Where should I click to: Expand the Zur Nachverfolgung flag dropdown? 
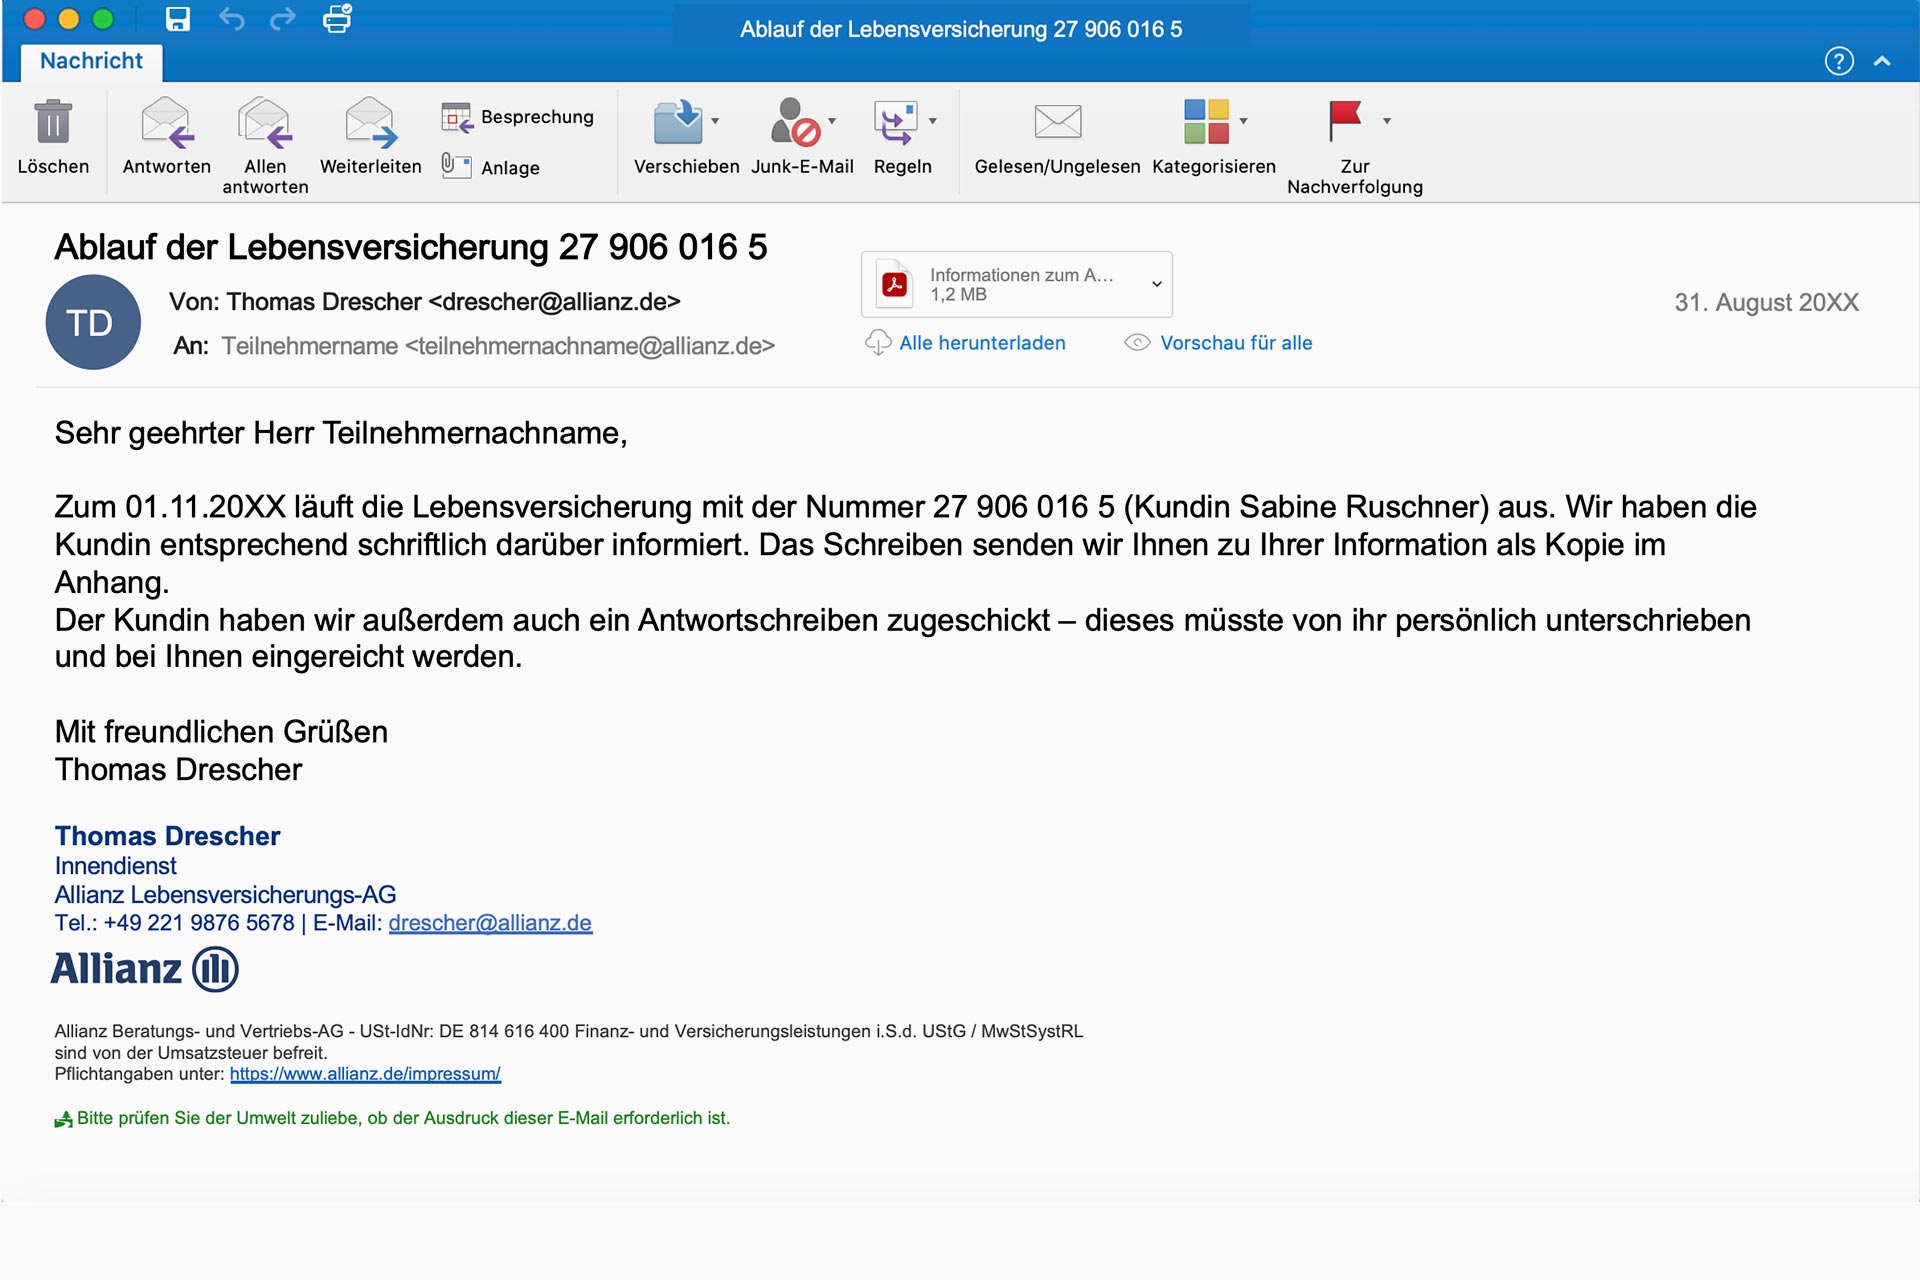(1387, 121)
